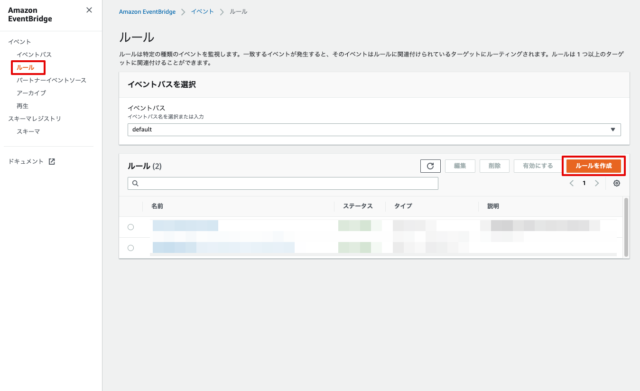Image resolution: width=640 pixels, height=391 pixels.
Task: Go to next rules page
Action: coord(597,183)
